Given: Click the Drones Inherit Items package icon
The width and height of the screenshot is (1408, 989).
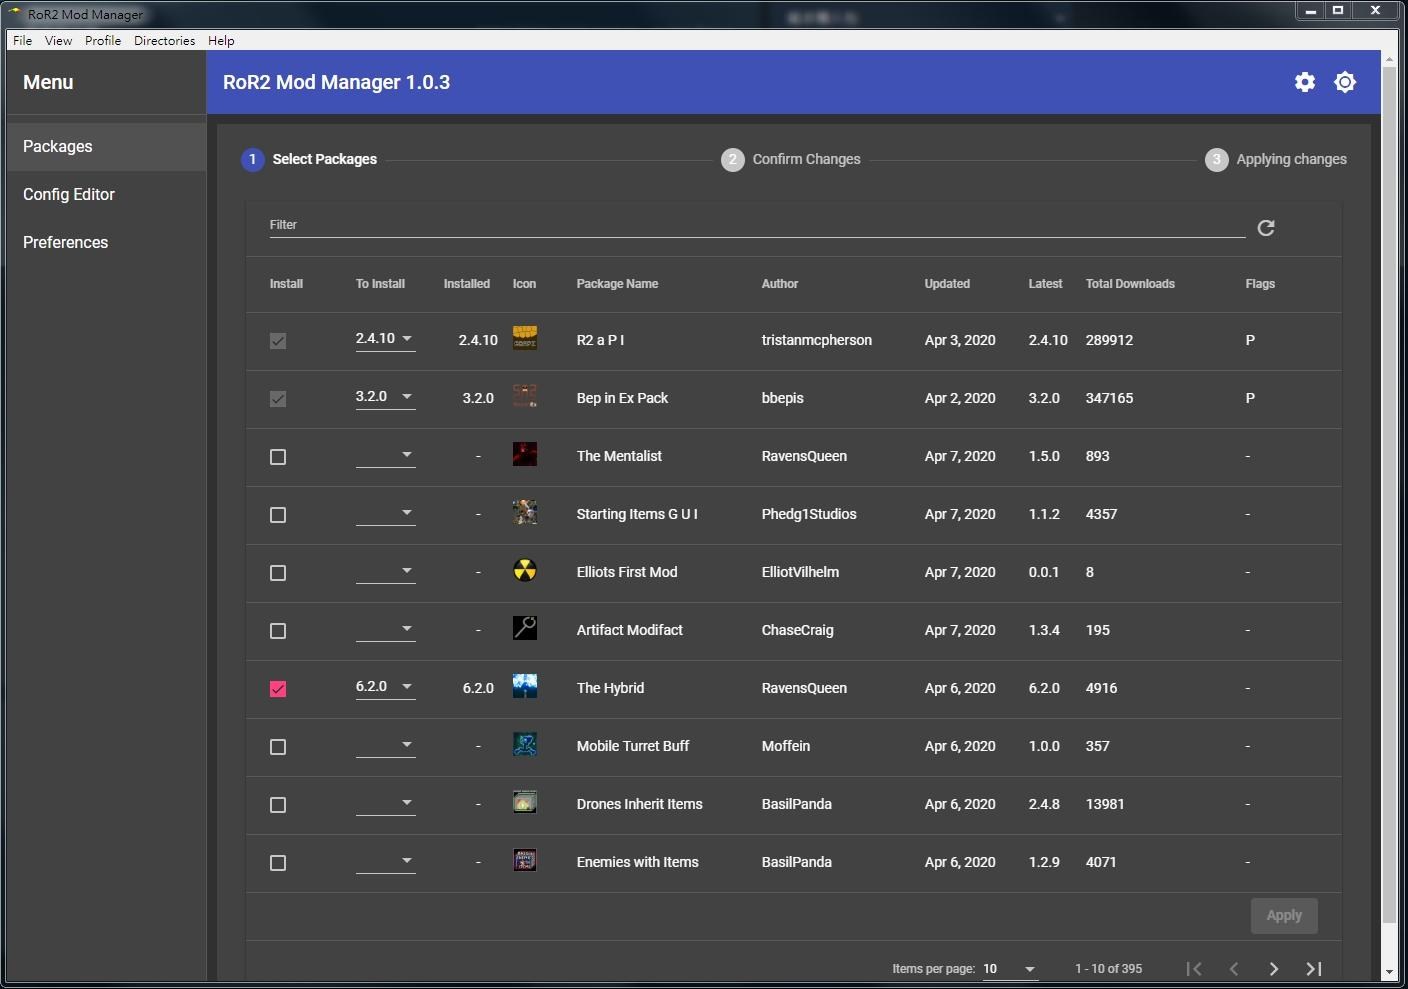Looking at the screenshot, I should point(524,802).
